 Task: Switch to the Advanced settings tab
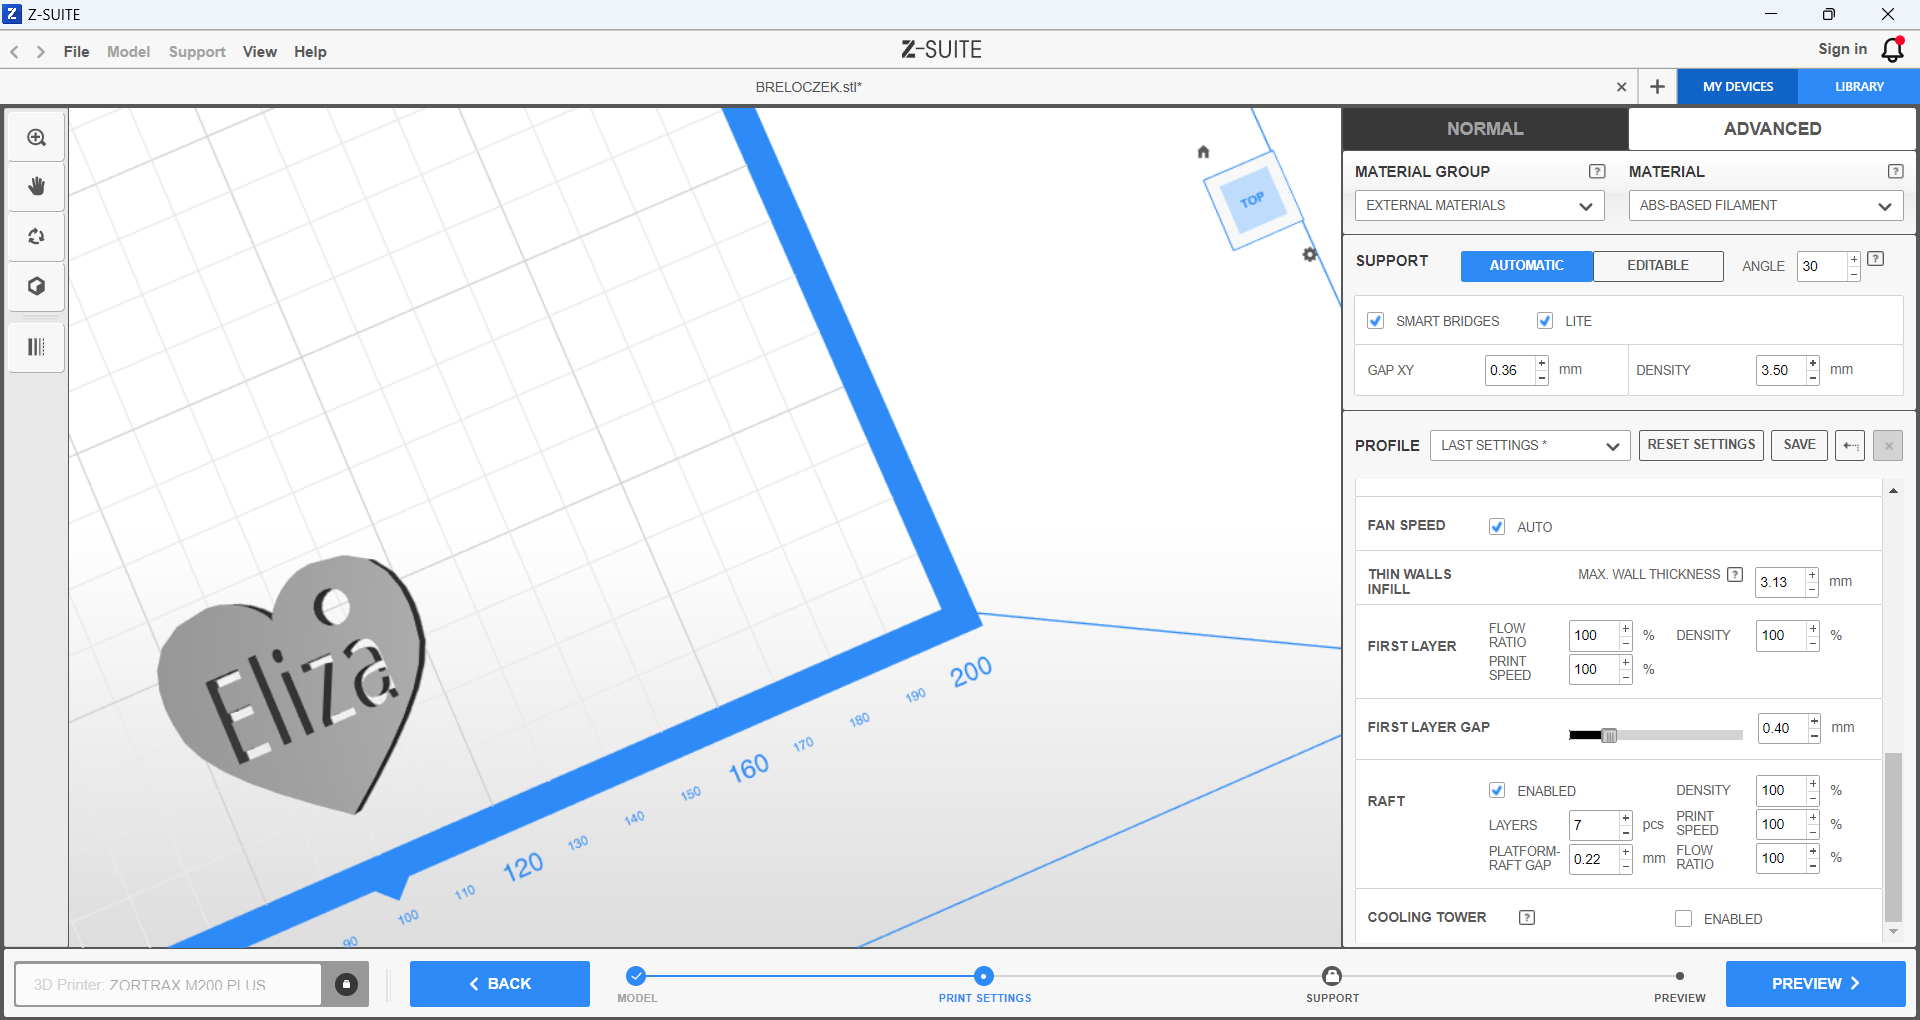click(x=1772, y=129)
